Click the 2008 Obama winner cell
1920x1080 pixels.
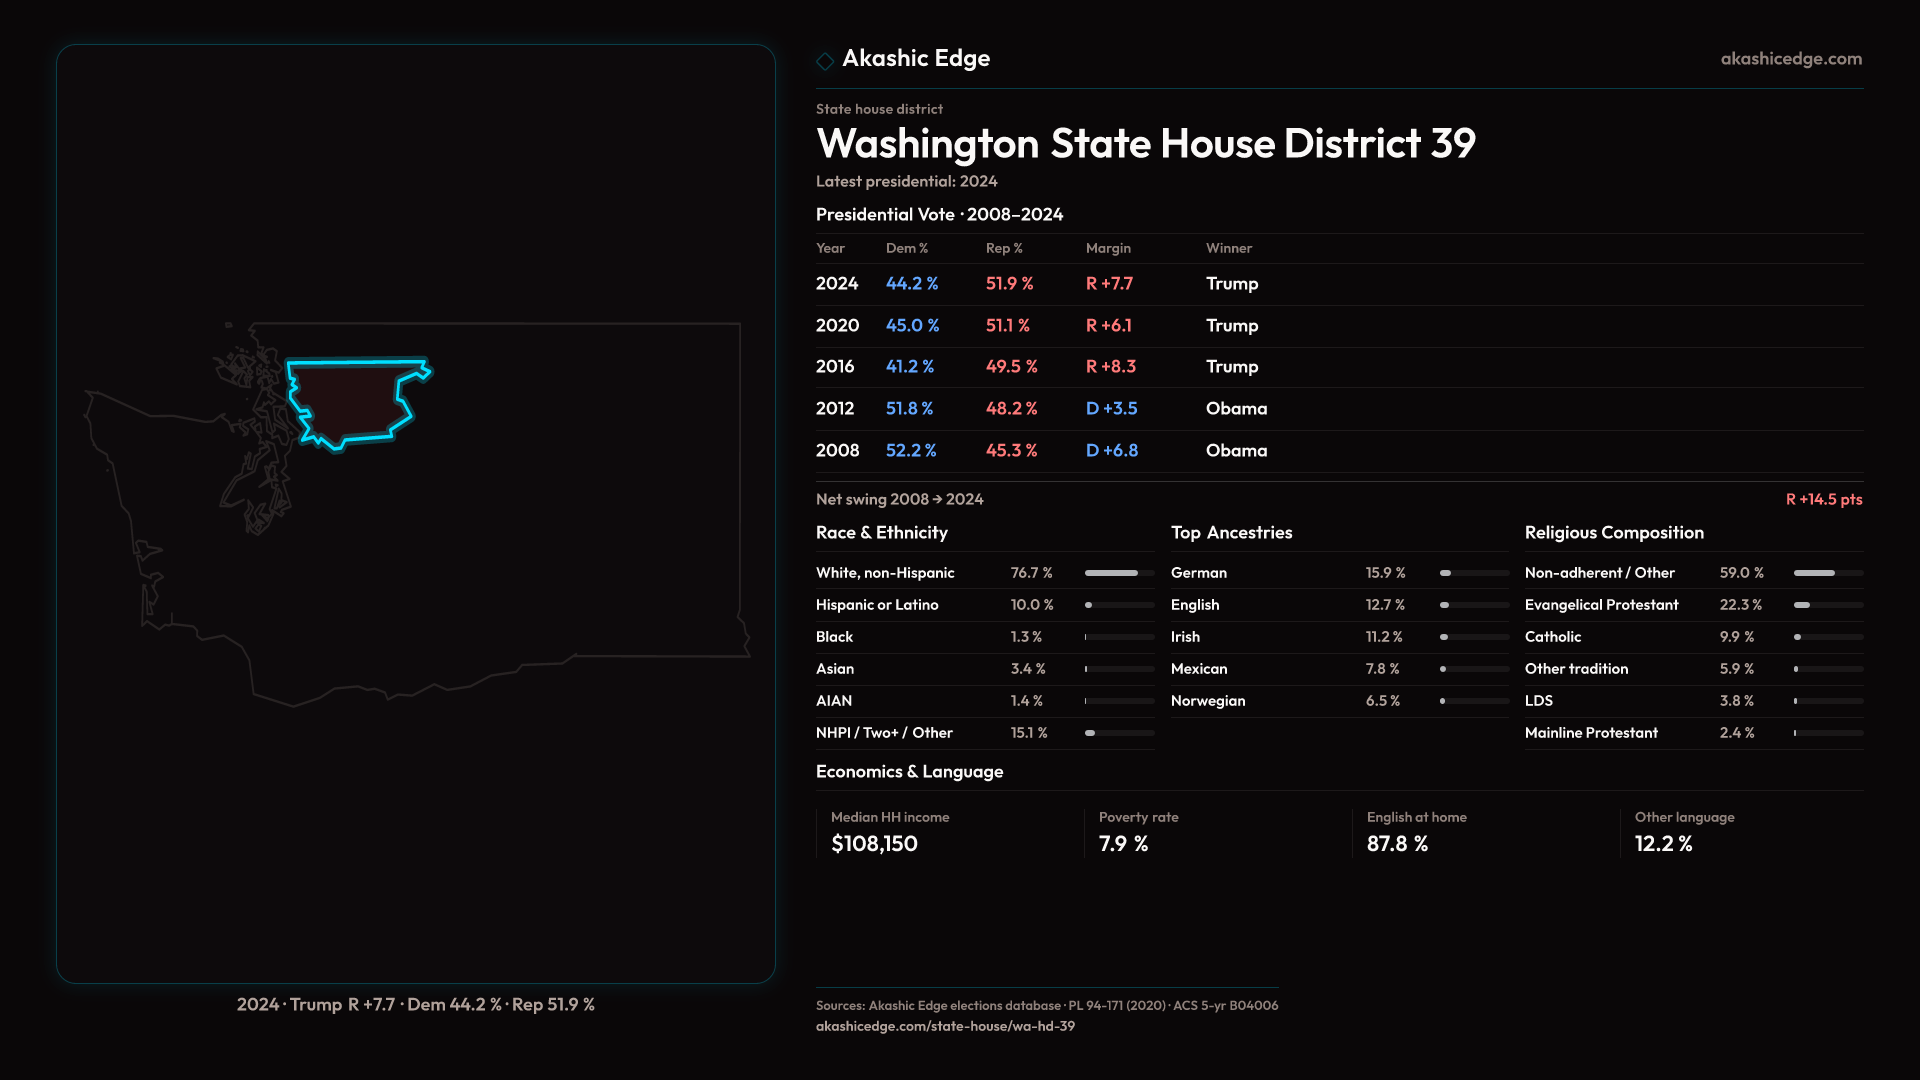pyautogui.click(x=1236, y=451)
